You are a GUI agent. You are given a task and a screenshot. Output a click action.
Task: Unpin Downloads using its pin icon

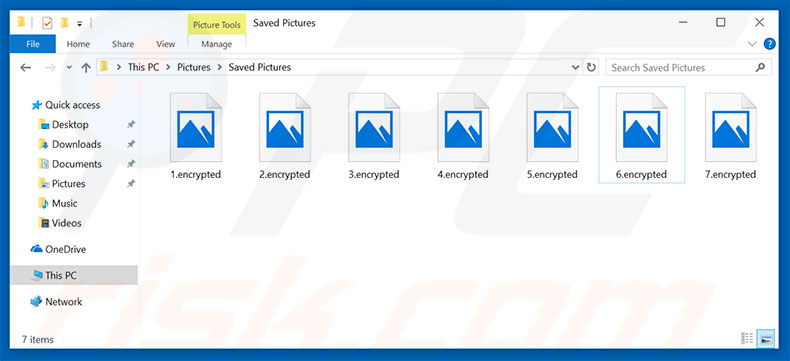(130, 145)
